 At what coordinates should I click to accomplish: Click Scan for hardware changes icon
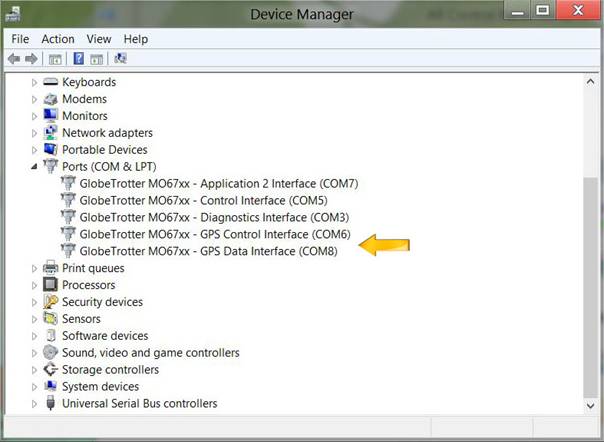[120, 59]
